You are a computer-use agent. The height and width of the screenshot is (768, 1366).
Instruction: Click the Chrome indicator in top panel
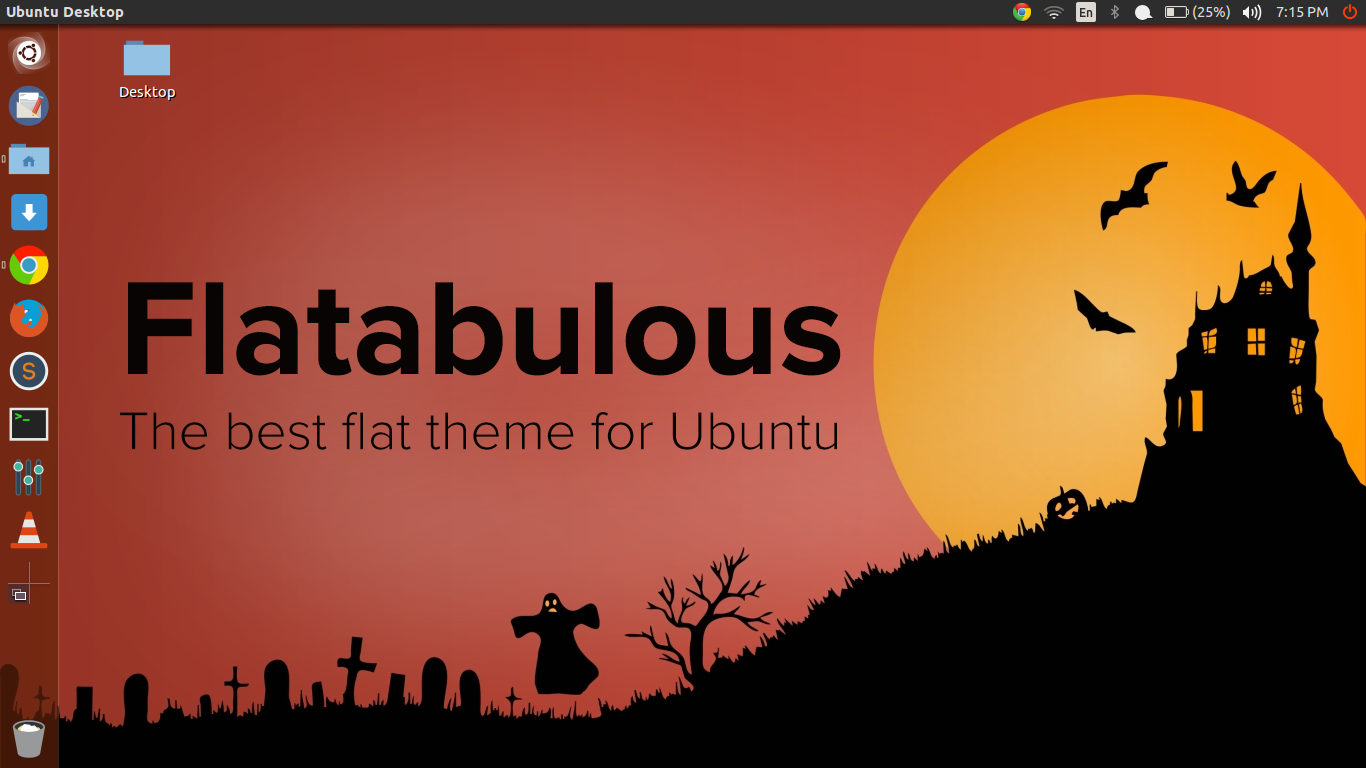click(1022, 12)
